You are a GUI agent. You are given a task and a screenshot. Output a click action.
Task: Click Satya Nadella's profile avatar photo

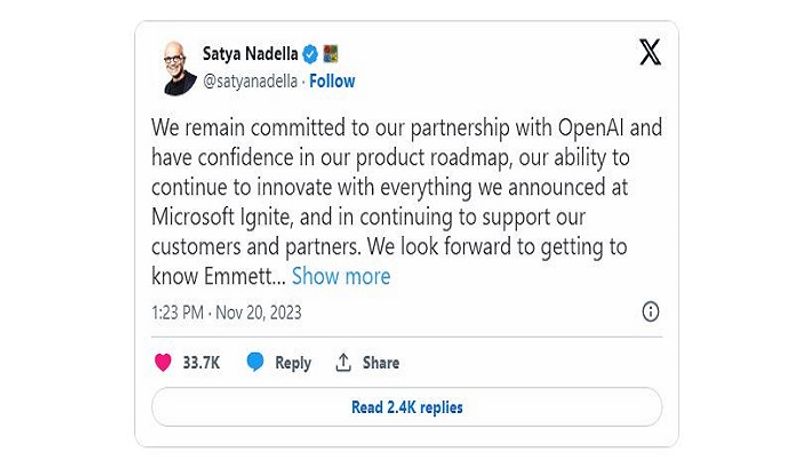(180, 68)
